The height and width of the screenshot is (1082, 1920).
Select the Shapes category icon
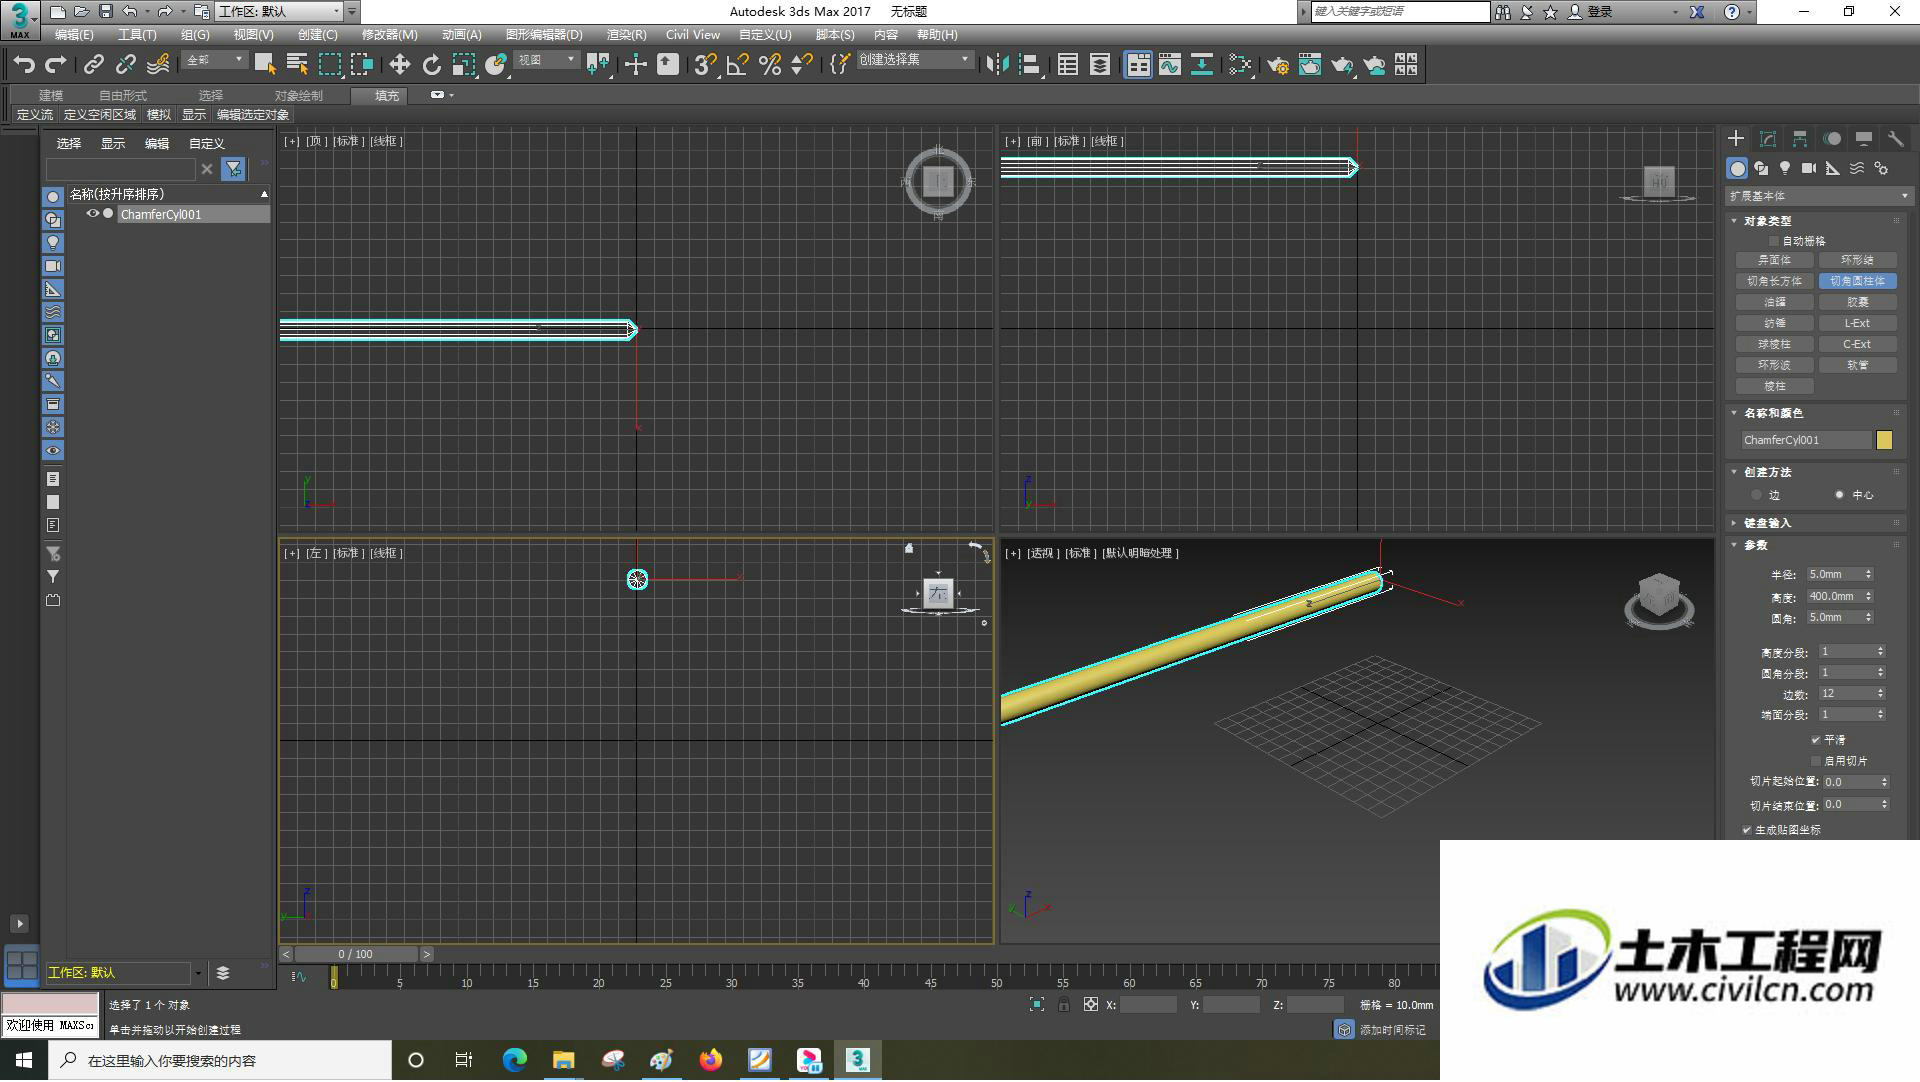point(1761,169)
